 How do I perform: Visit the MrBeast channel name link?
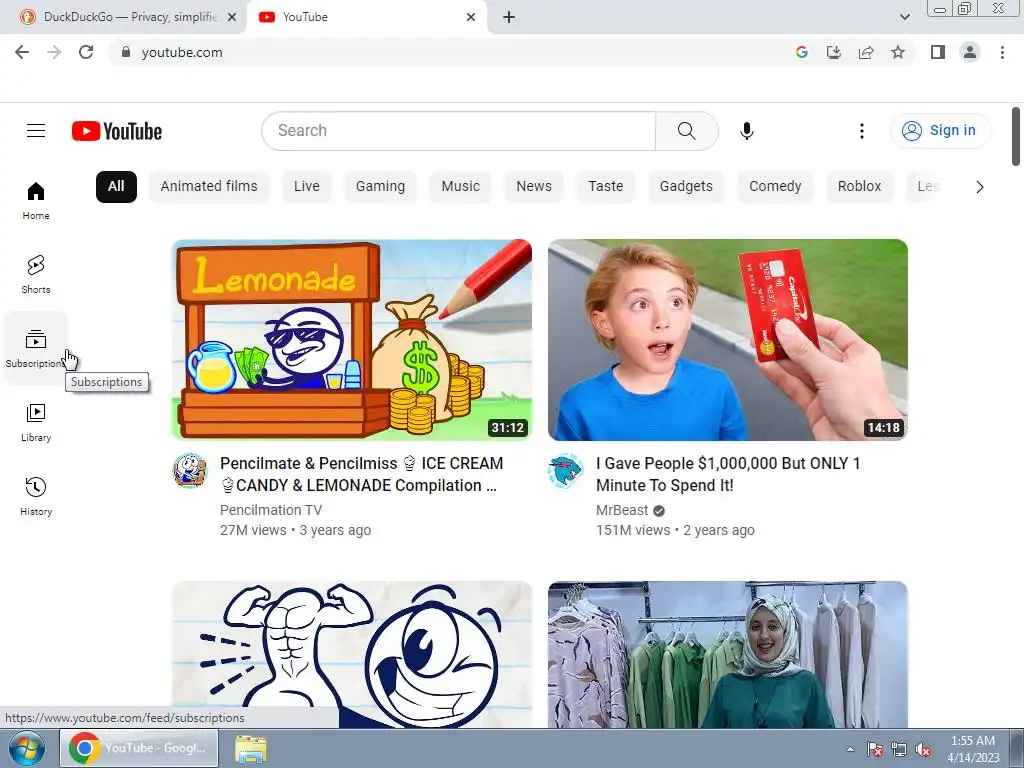[x=622, y=510]
